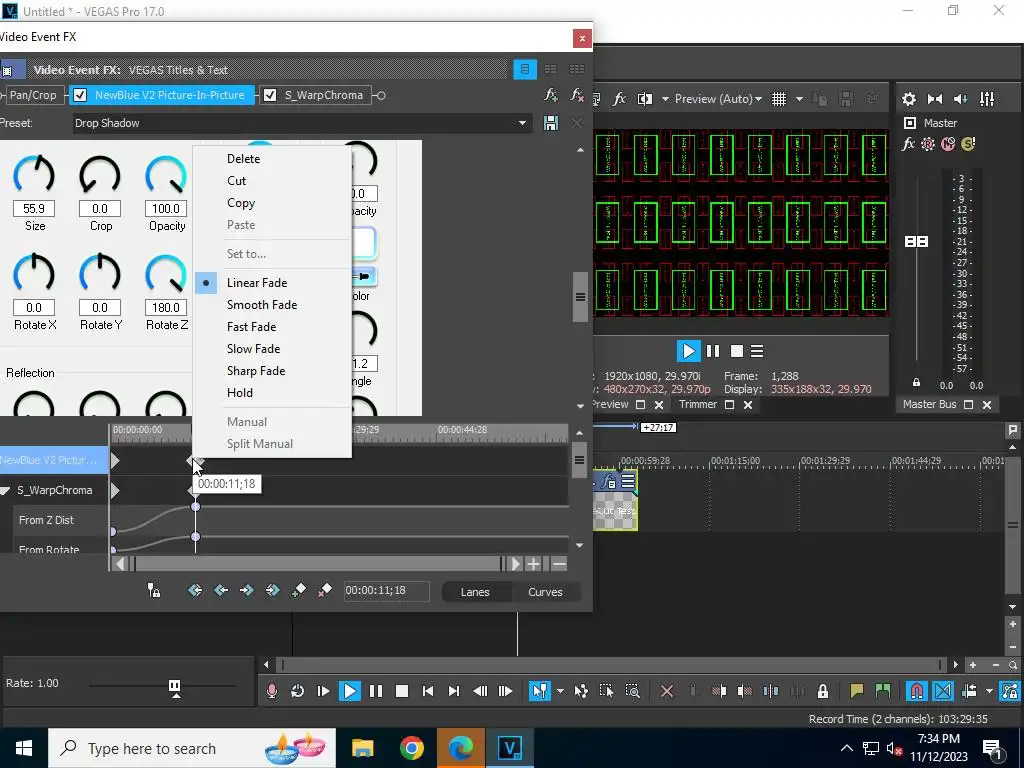Select the Zoom Edit tool
The image size is (1024, 768).
(632, 691)
